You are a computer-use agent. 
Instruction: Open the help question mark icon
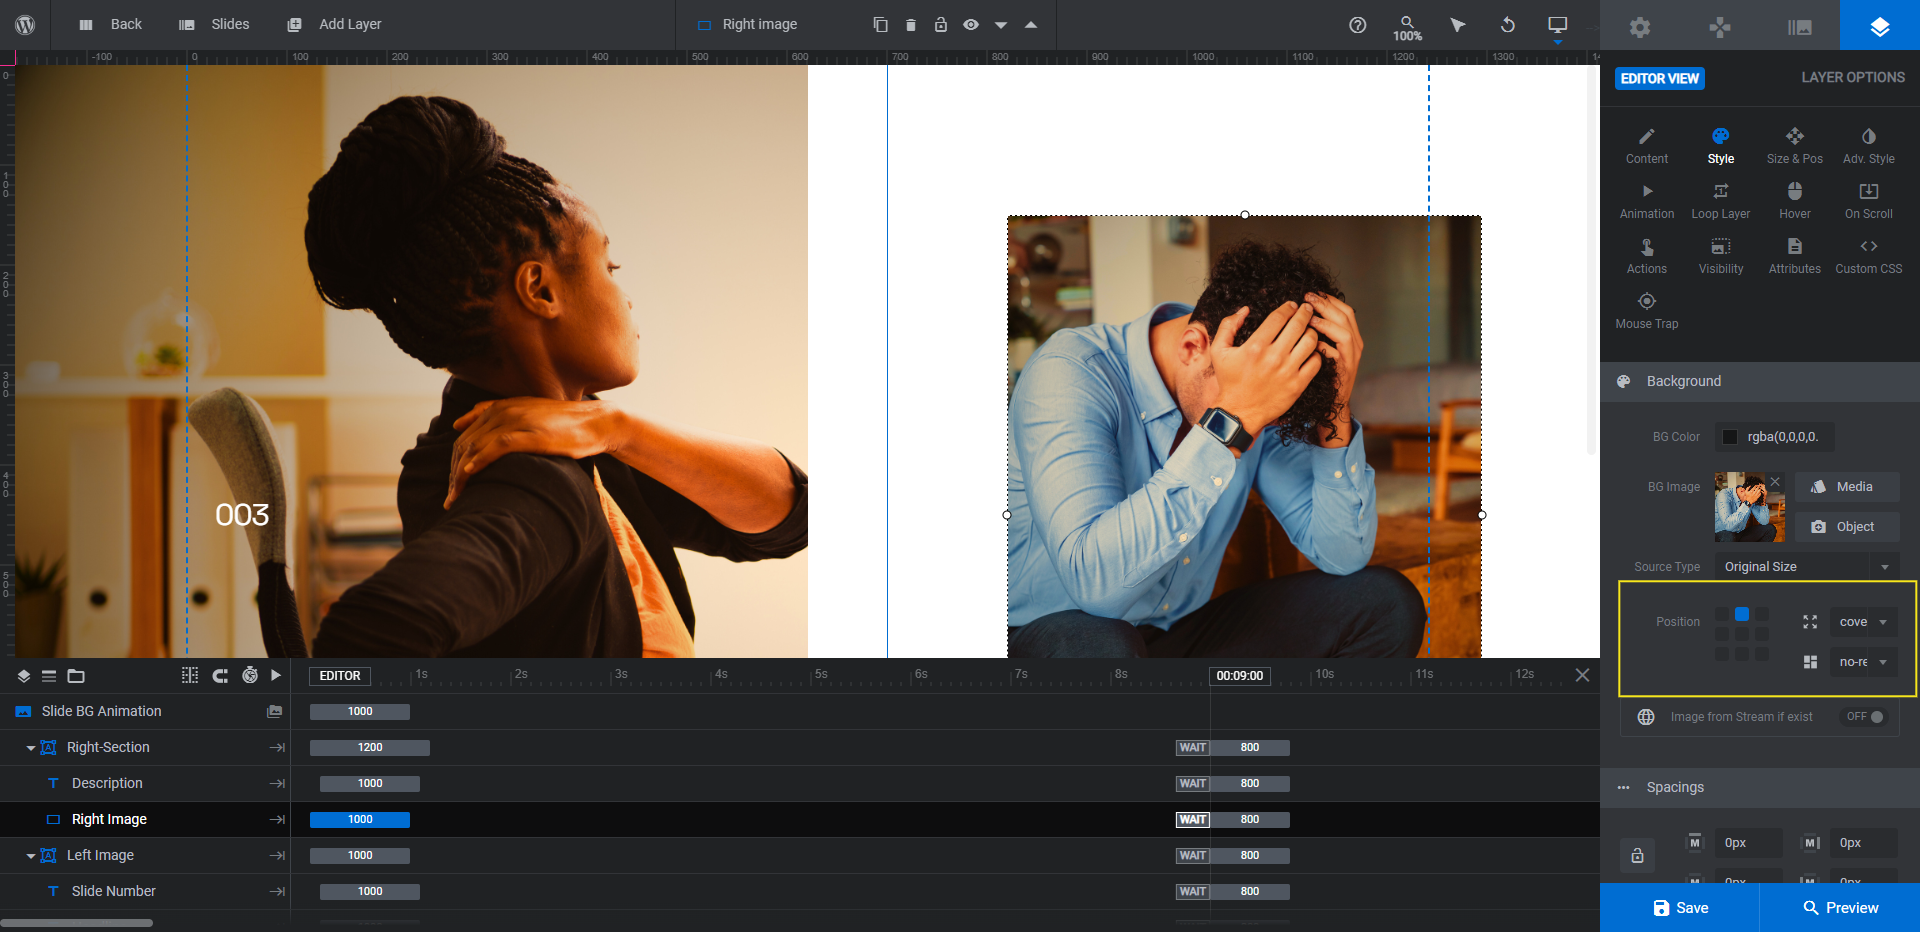[x=1357, y=25]
